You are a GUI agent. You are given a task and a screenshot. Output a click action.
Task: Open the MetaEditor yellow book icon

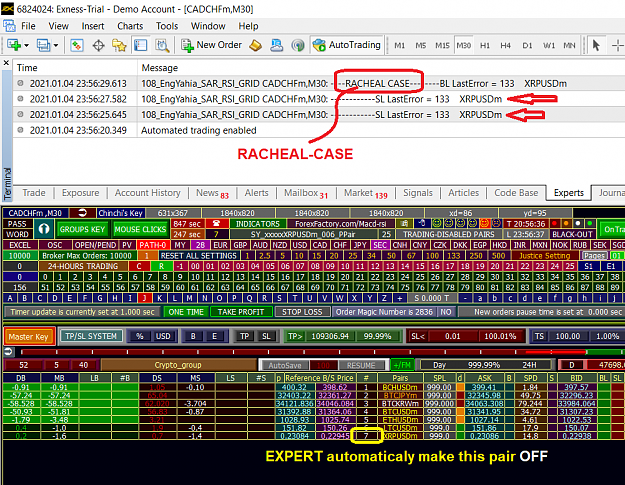(256, 45)
